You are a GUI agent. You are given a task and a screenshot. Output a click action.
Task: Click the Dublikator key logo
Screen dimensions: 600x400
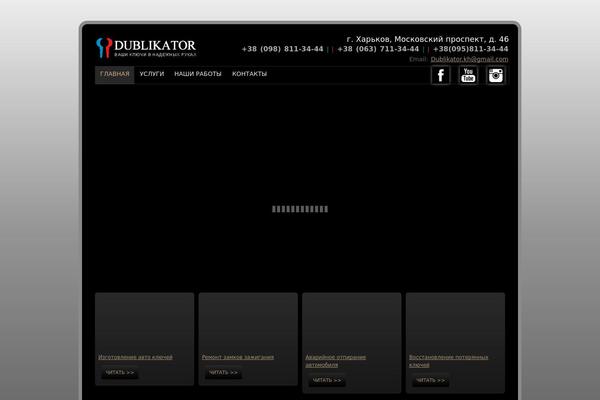pyautogui.click(x=146, y=48)
